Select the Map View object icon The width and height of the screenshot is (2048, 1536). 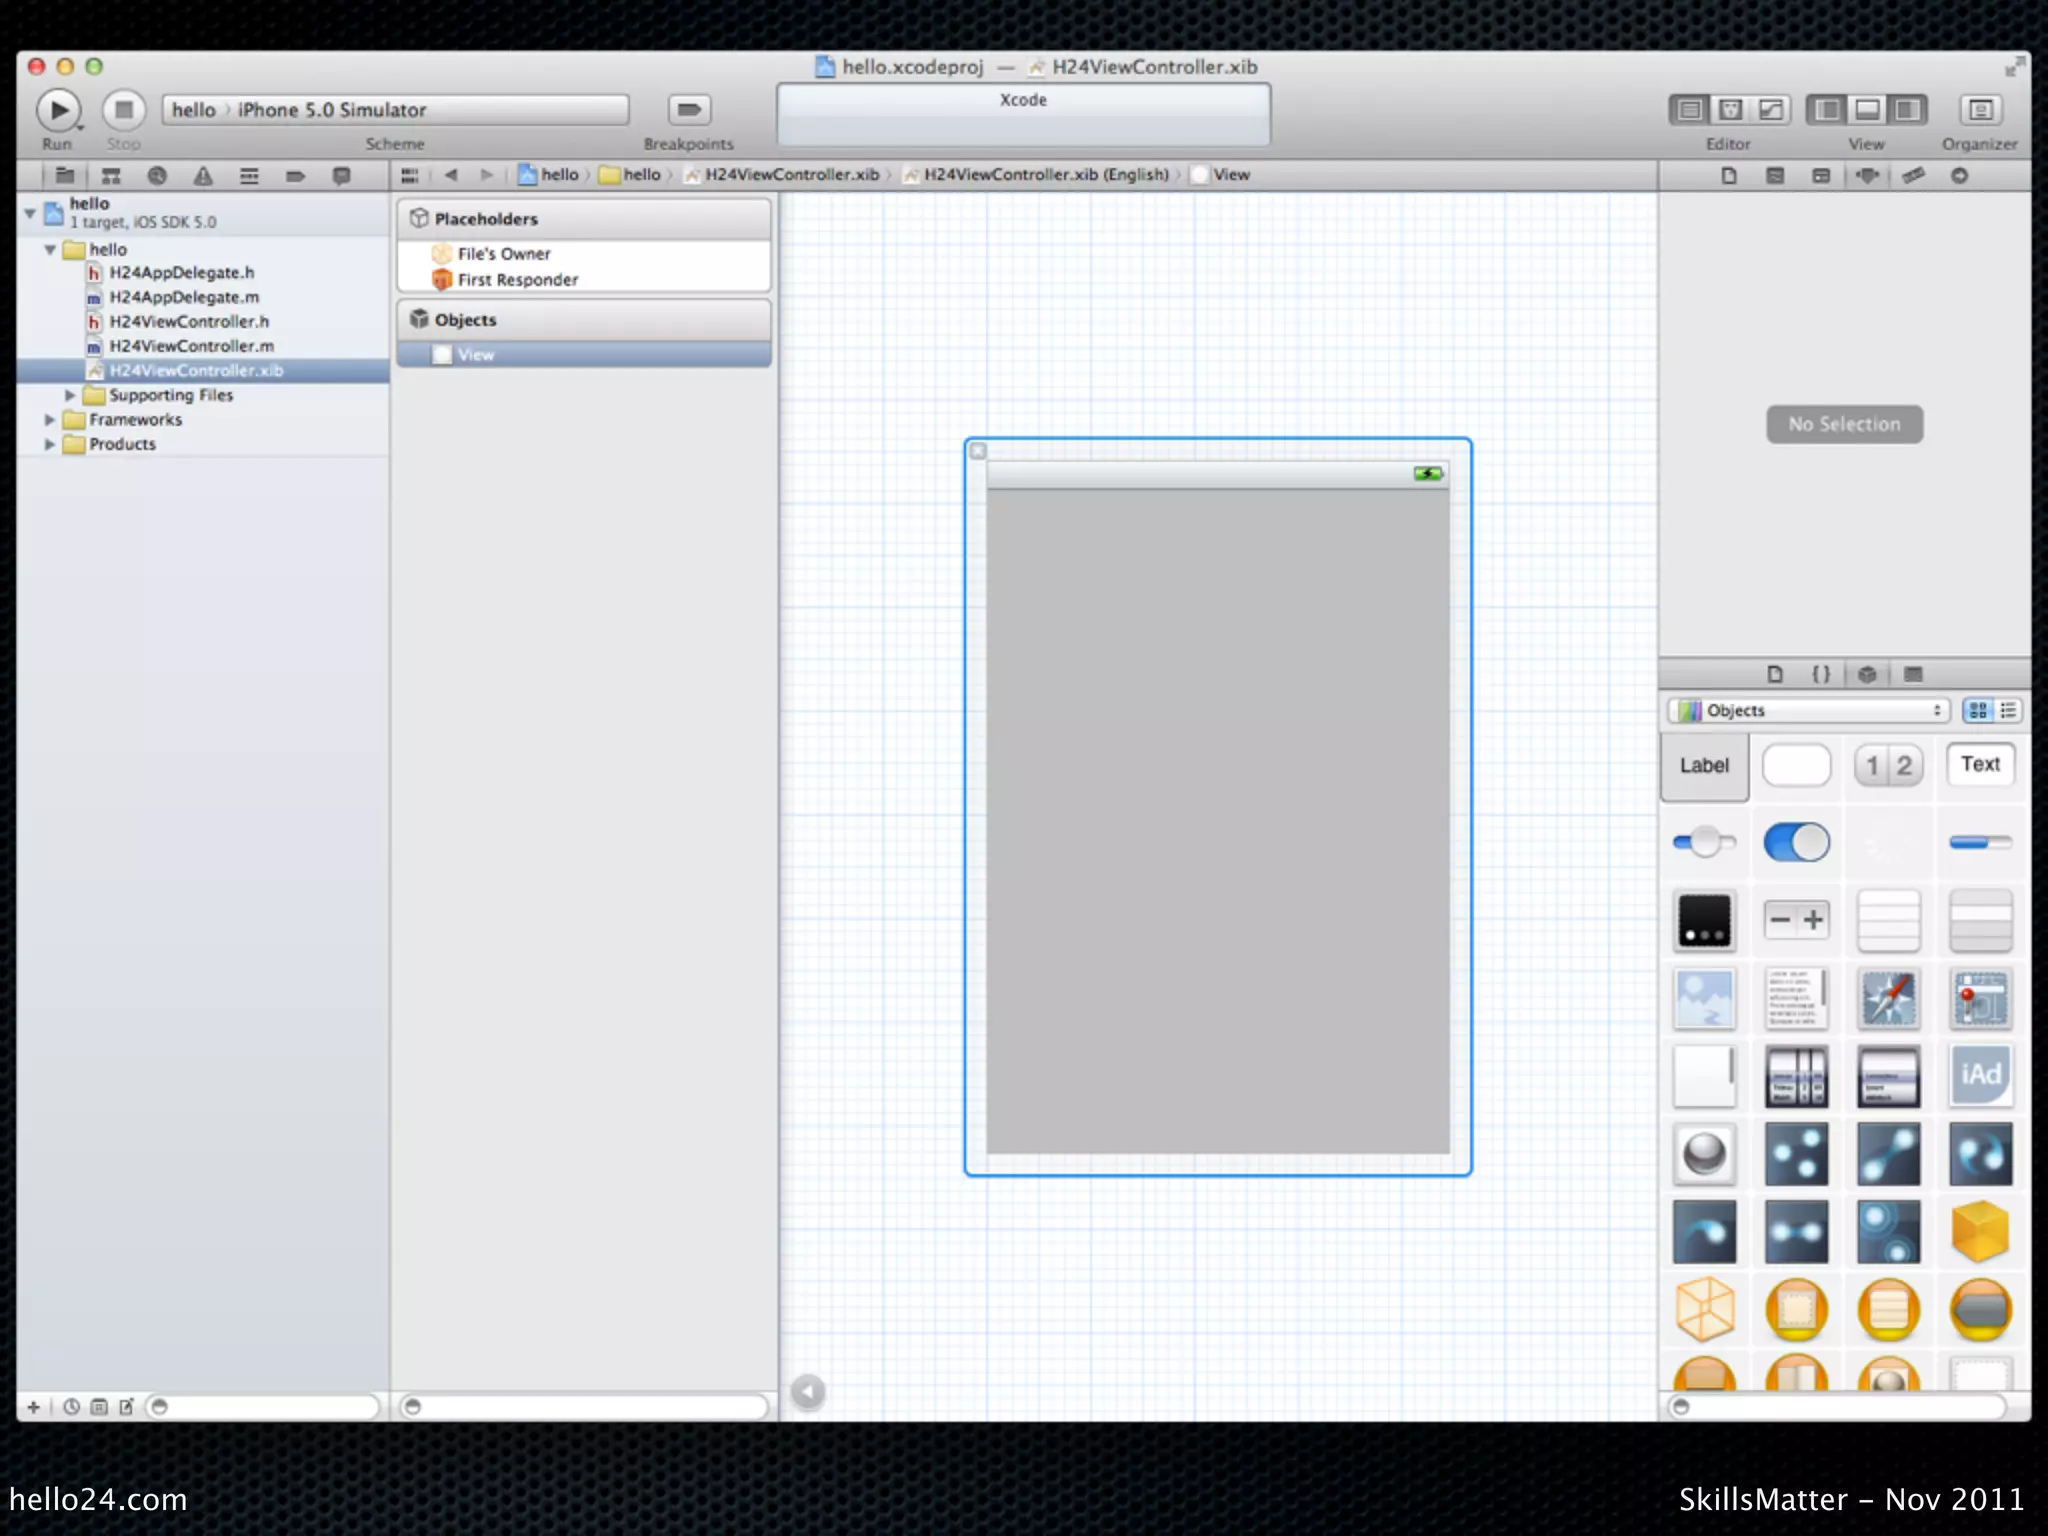coord(1980,998)
